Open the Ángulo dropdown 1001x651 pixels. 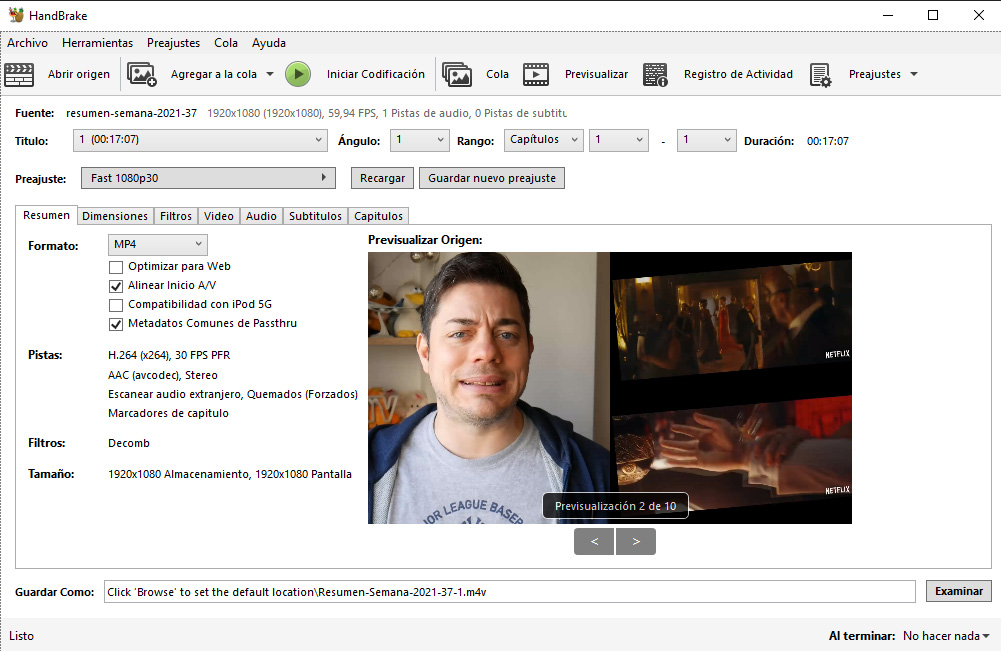click(419, 140)
